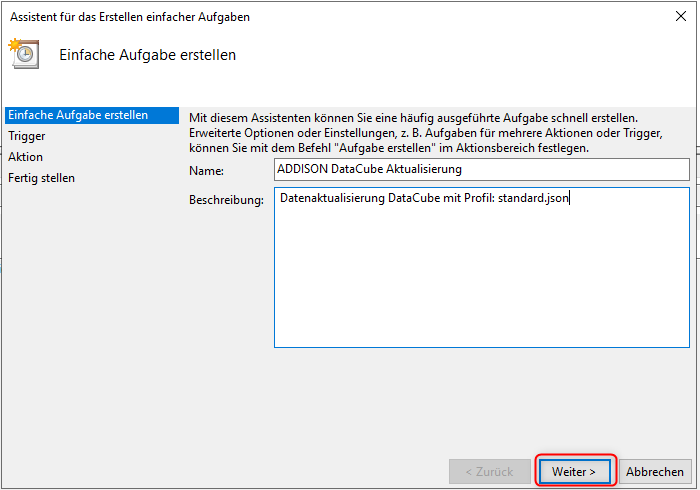
Task: Select the Trigger step in sidebar
Action: (27, 136)
